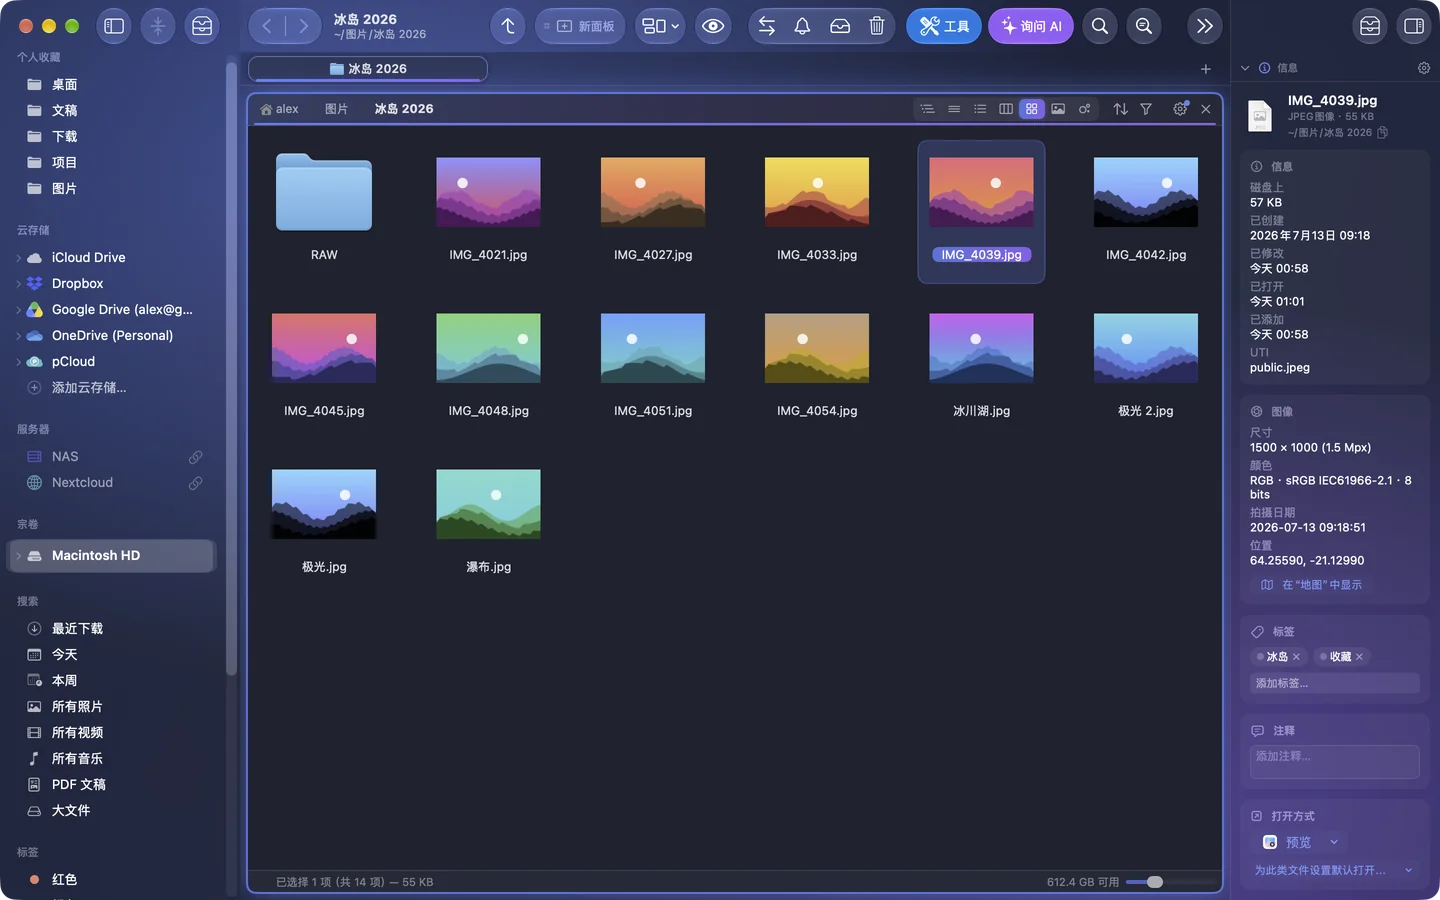Click the inbox tray icon beside the bell
This screenshot has height=900, width=1440.
840,26
